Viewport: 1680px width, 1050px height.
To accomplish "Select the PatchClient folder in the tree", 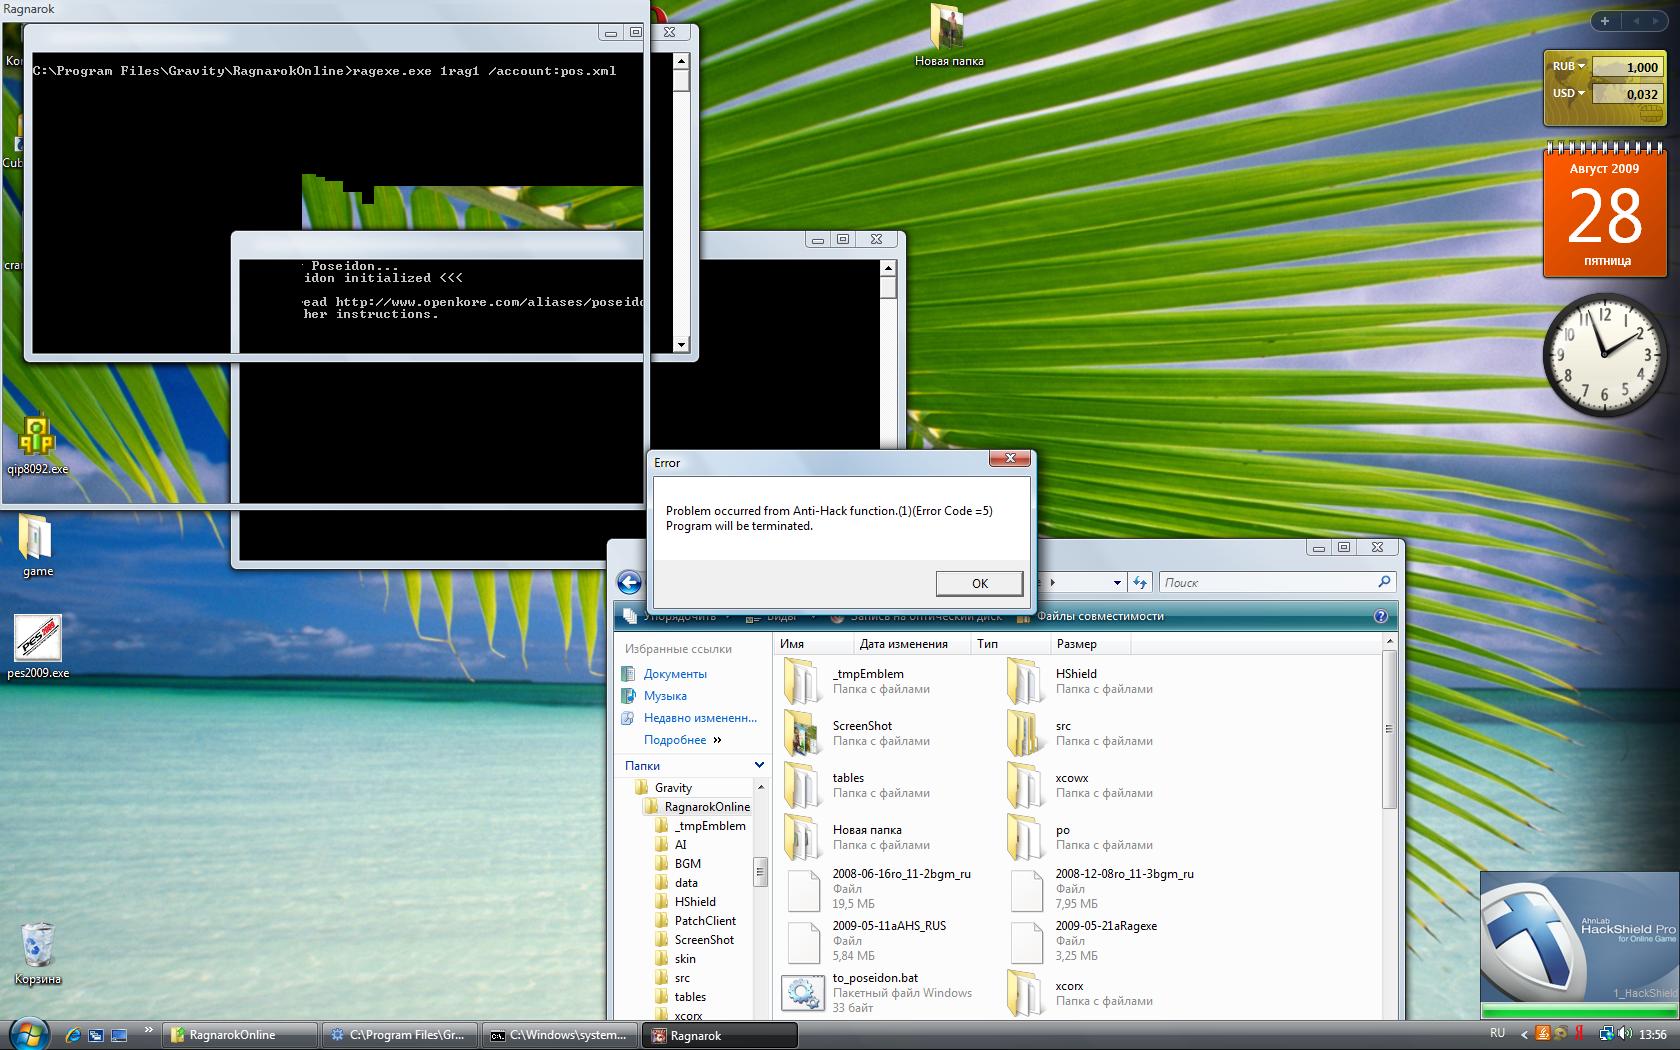I will (x=705, y=921).
